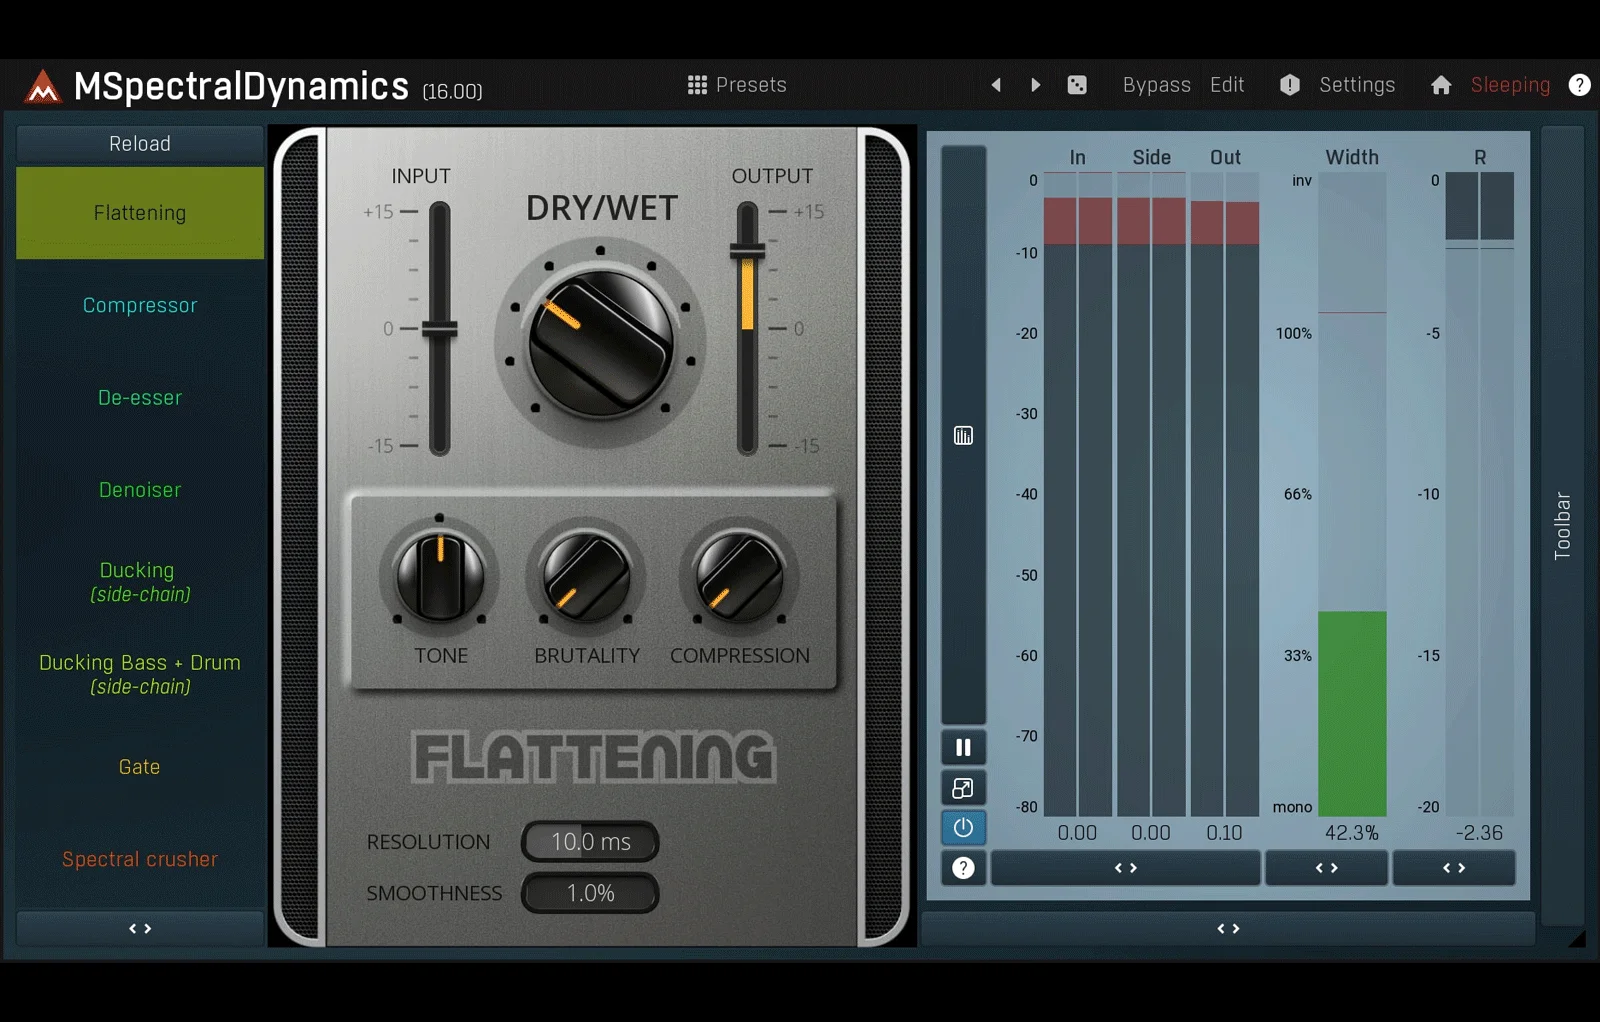This screenshot has width=1600, height=1022.
Task: Select the De-esser device
Action: pos(140,398)
